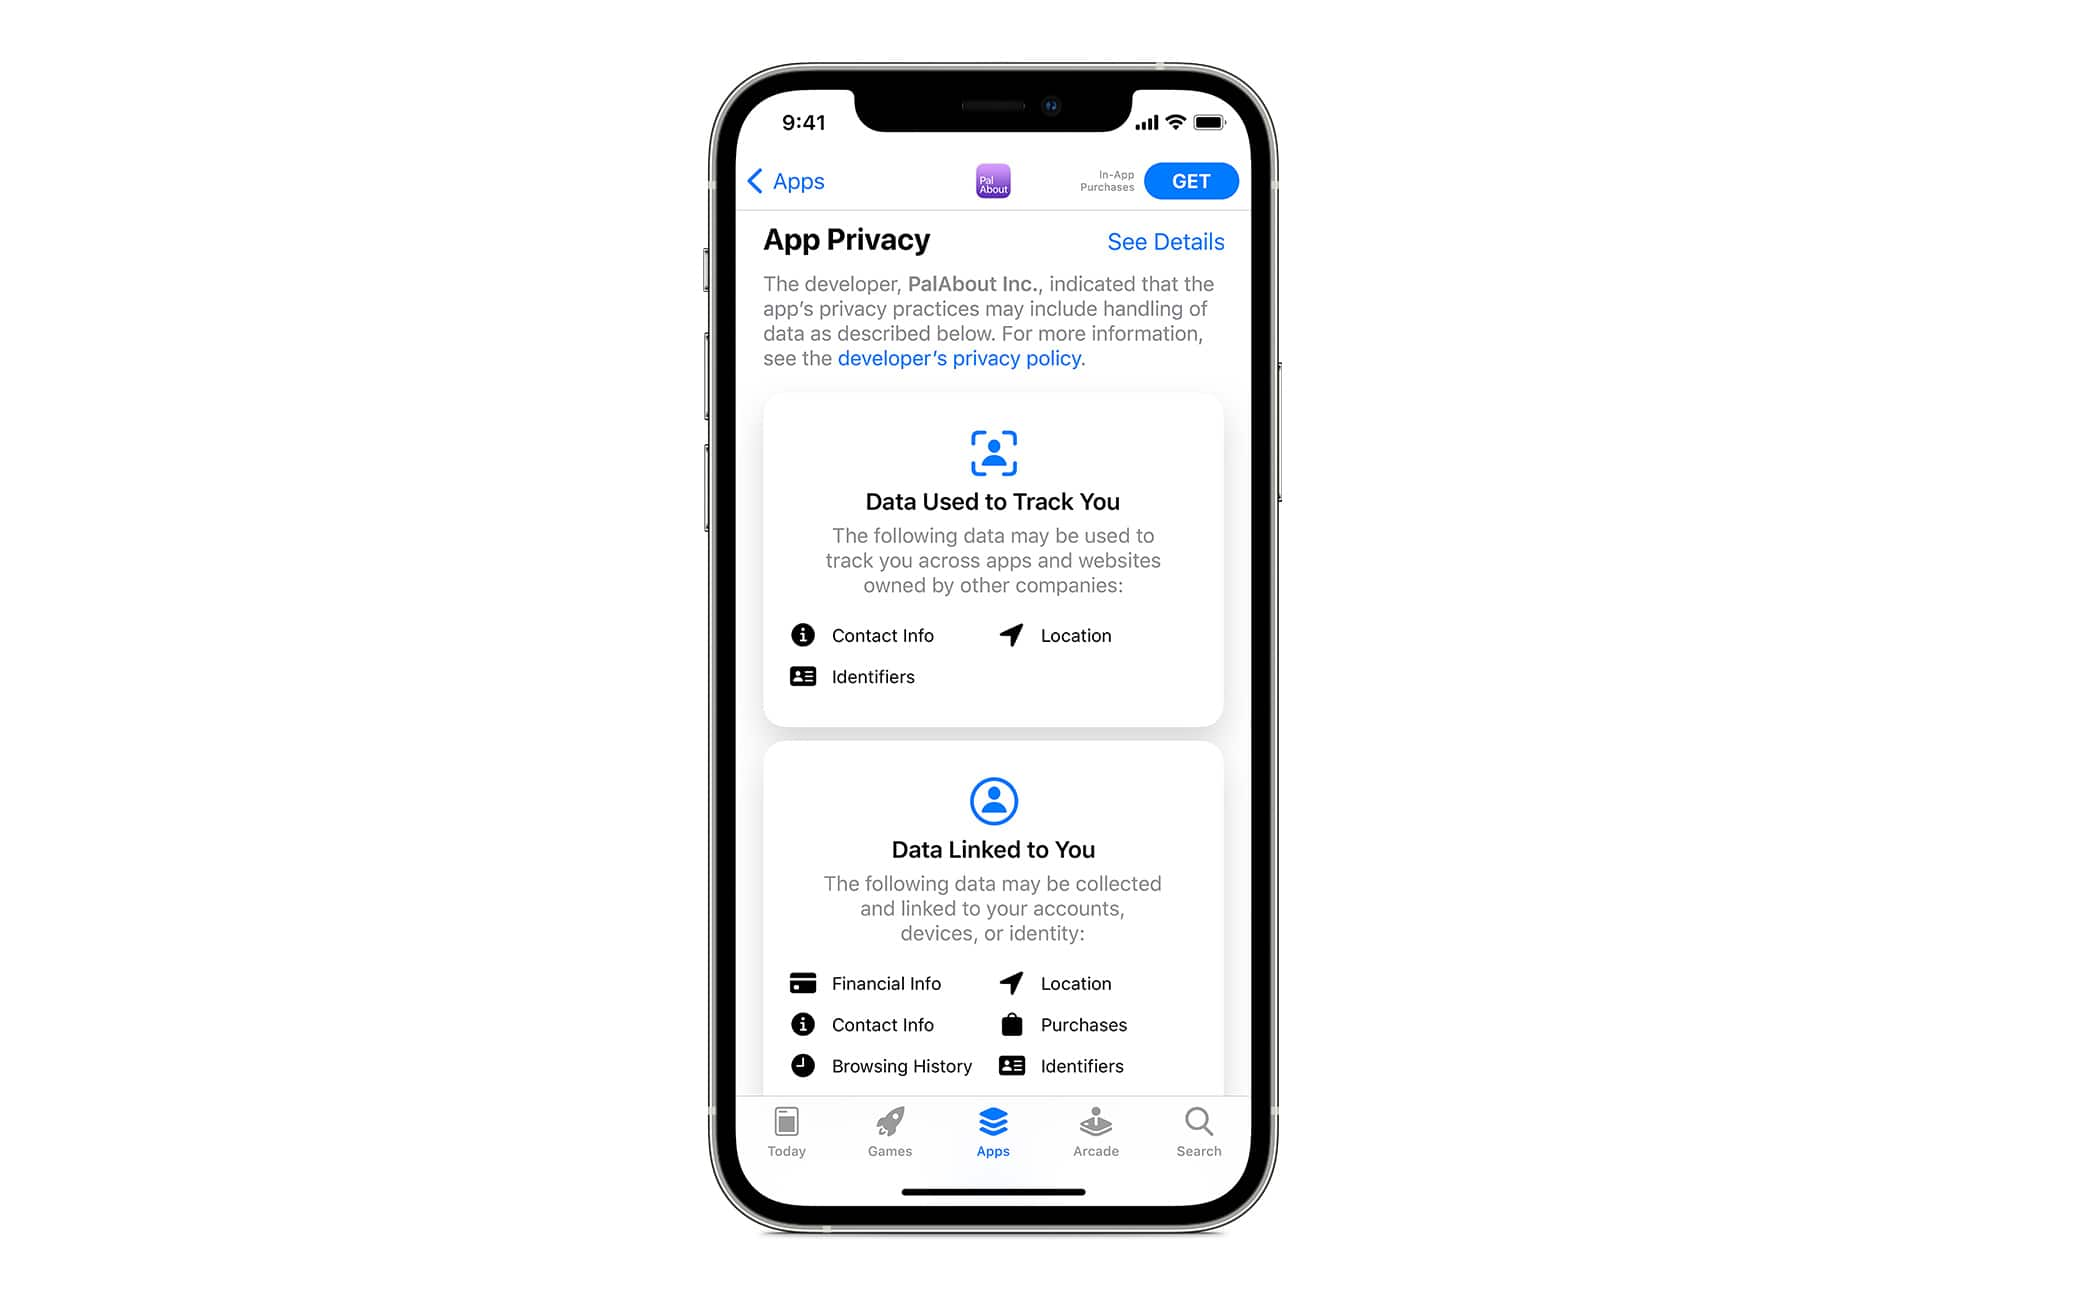Tap the Data Linked to You icon
Viewport: 2080px width, 1302px height.
click(x=993, y=798)
